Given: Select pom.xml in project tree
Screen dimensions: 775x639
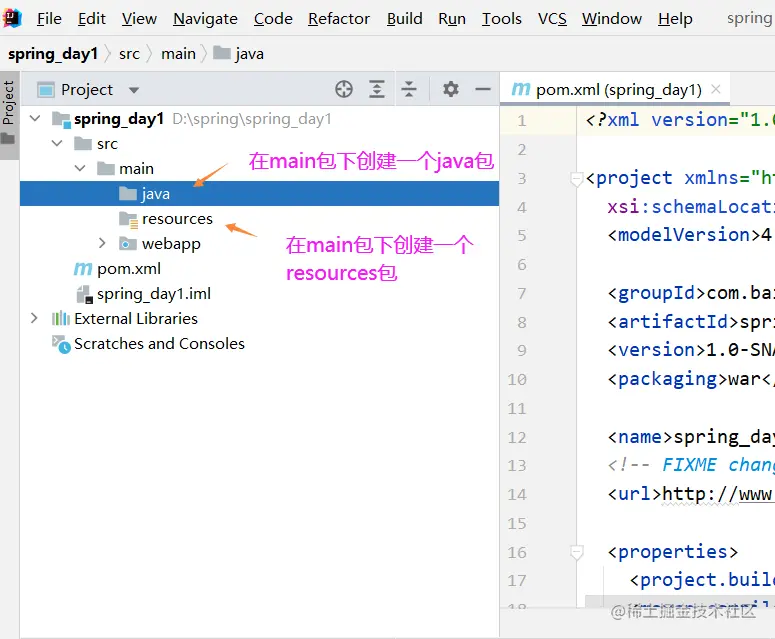Looking at the screenshot, I should (129, 269).
